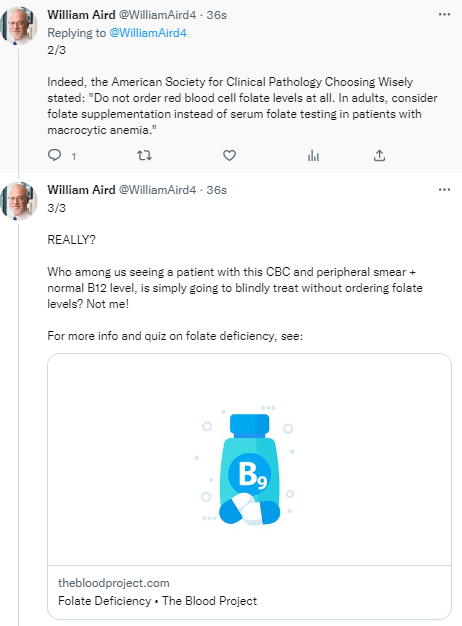Share the 2/3 tweet via upload icon
This screenshot has width=462, height=626.
click(x=379, y=155)
